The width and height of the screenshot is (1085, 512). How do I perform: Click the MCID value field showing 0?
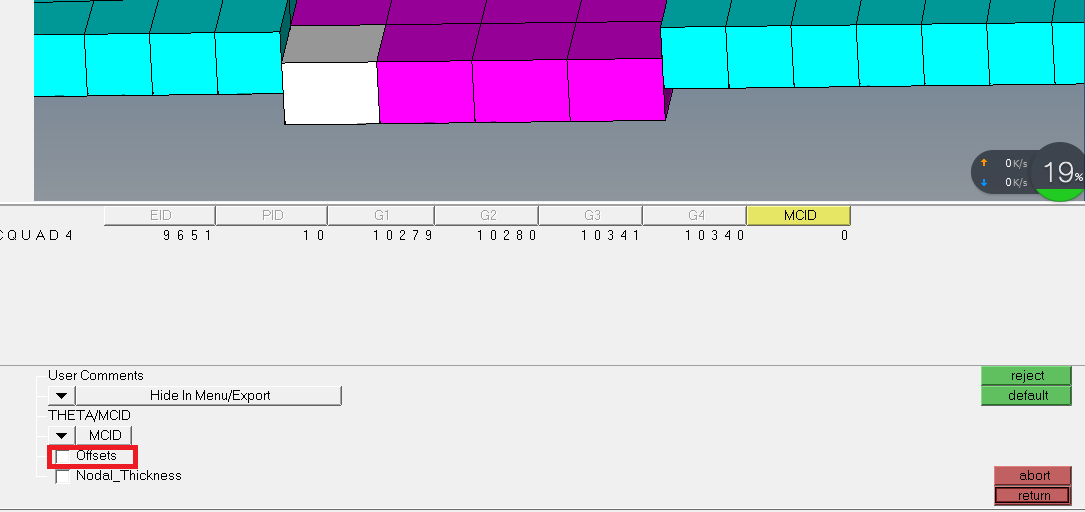coord(843,236)
